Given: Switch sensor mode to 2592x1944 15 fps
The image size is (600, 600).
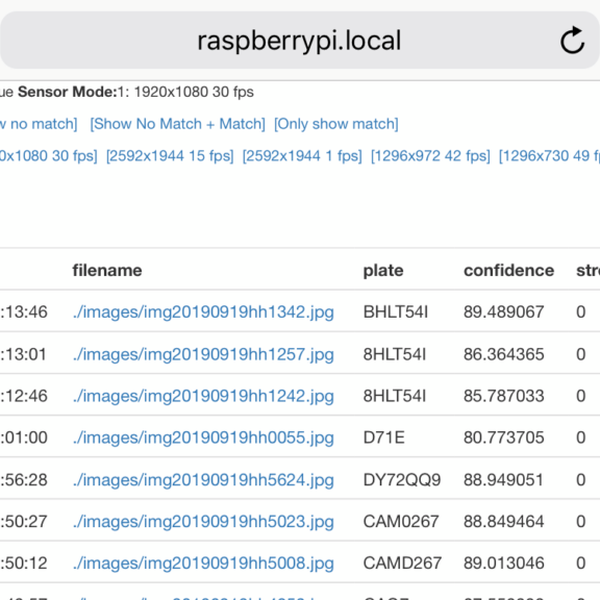Looking at the screenshot, I should [x=170, y=156].
